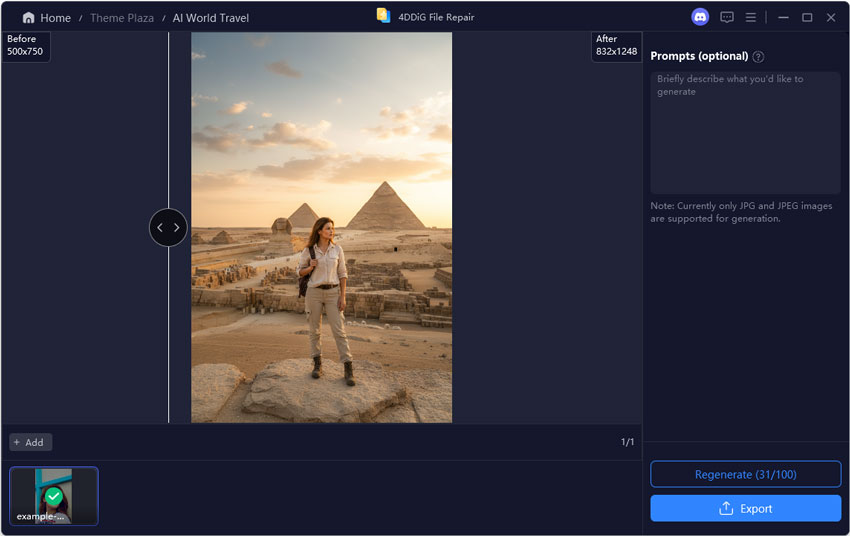The width and height of the screenshot is (850, 536).
Task: Open the feedback chat bubble icon
Action: point(727,17)
